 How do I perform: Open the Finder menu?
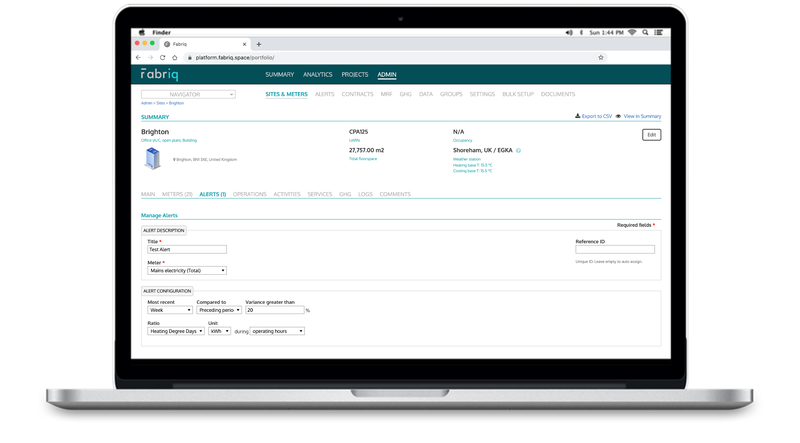point(161,32)
